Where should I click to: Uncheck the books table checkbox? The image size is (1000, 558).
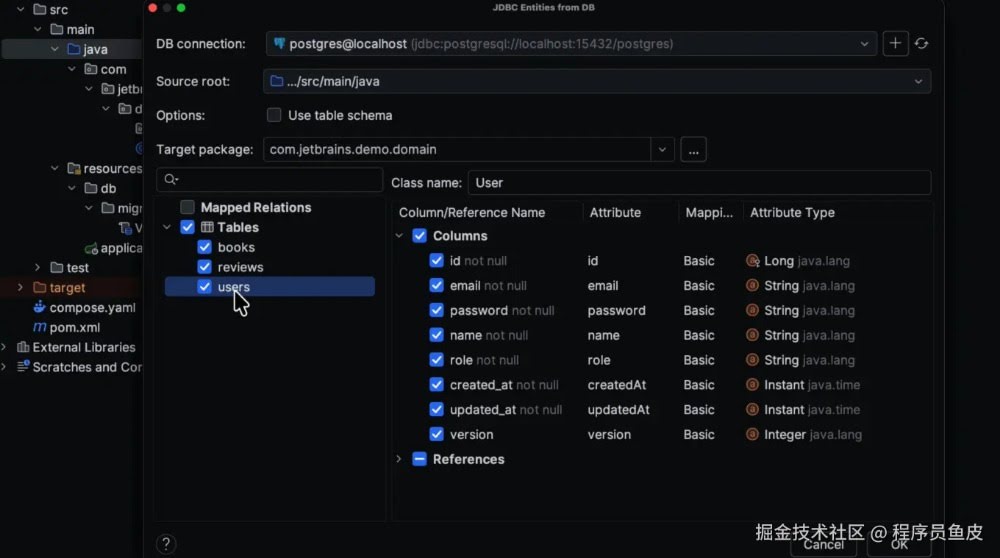click(x=205, y=247)
